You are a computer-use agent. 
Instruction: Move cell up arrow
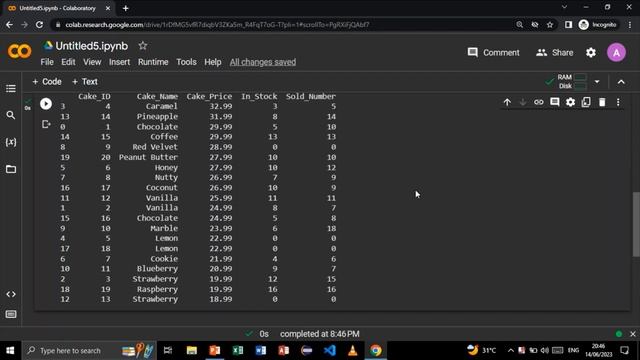point(507,102)
